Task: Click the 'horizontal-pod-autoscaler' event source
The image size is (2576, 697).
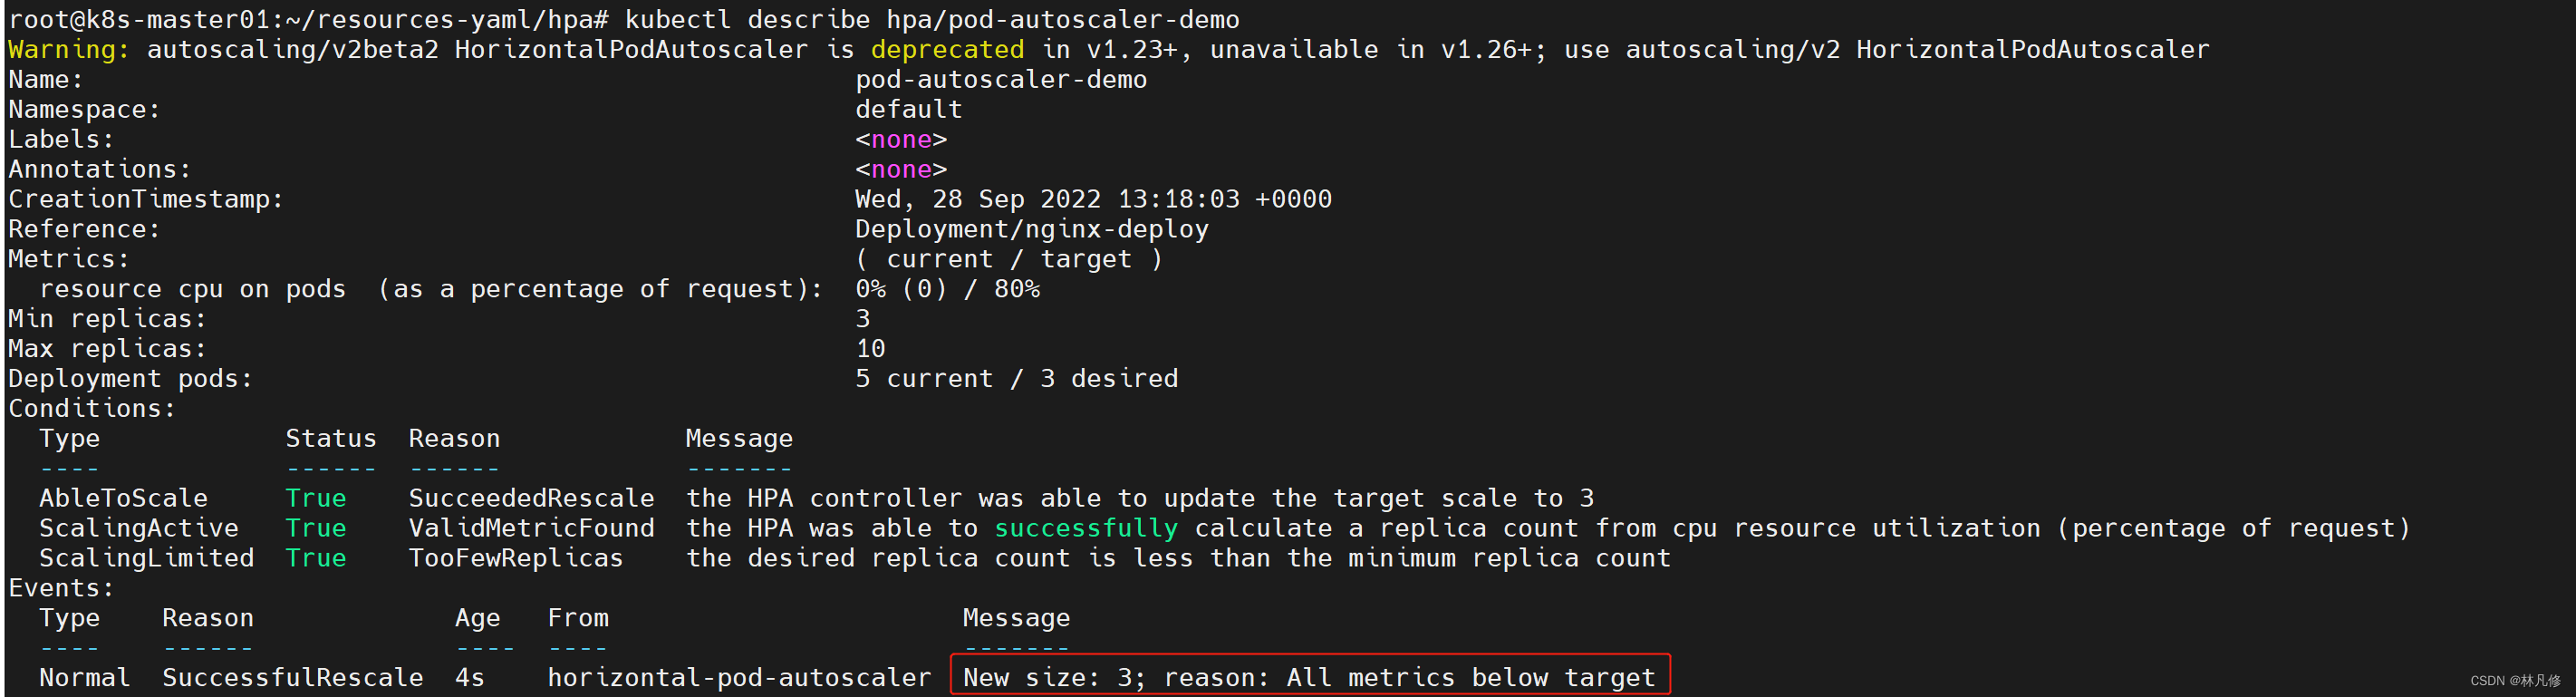Action: 738,677
